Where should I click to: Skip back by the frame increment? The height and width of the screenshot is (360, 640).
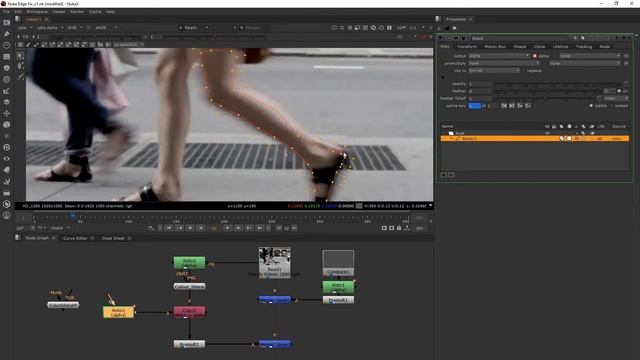279,228
